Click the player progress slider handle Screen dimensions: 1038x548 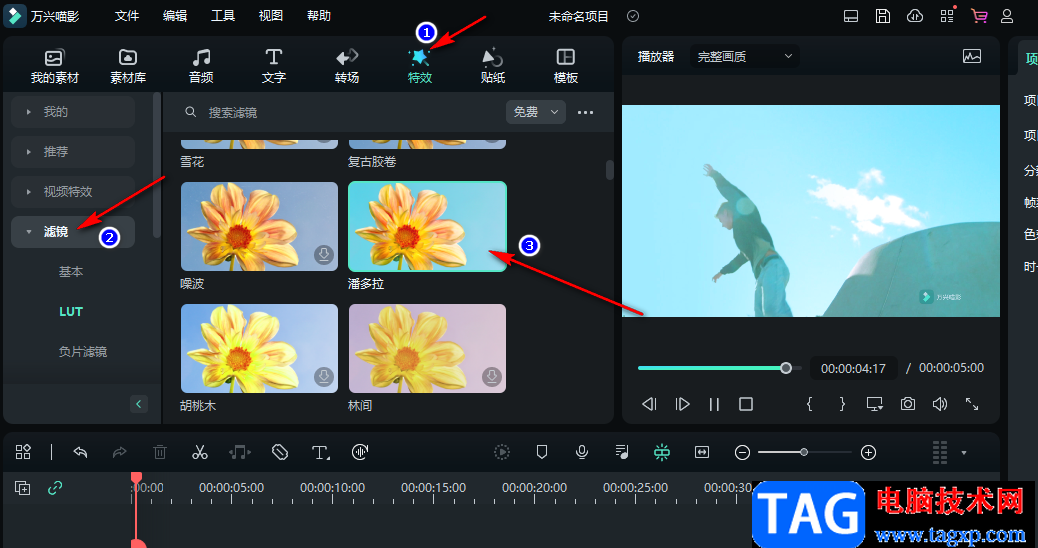point(786,368)
